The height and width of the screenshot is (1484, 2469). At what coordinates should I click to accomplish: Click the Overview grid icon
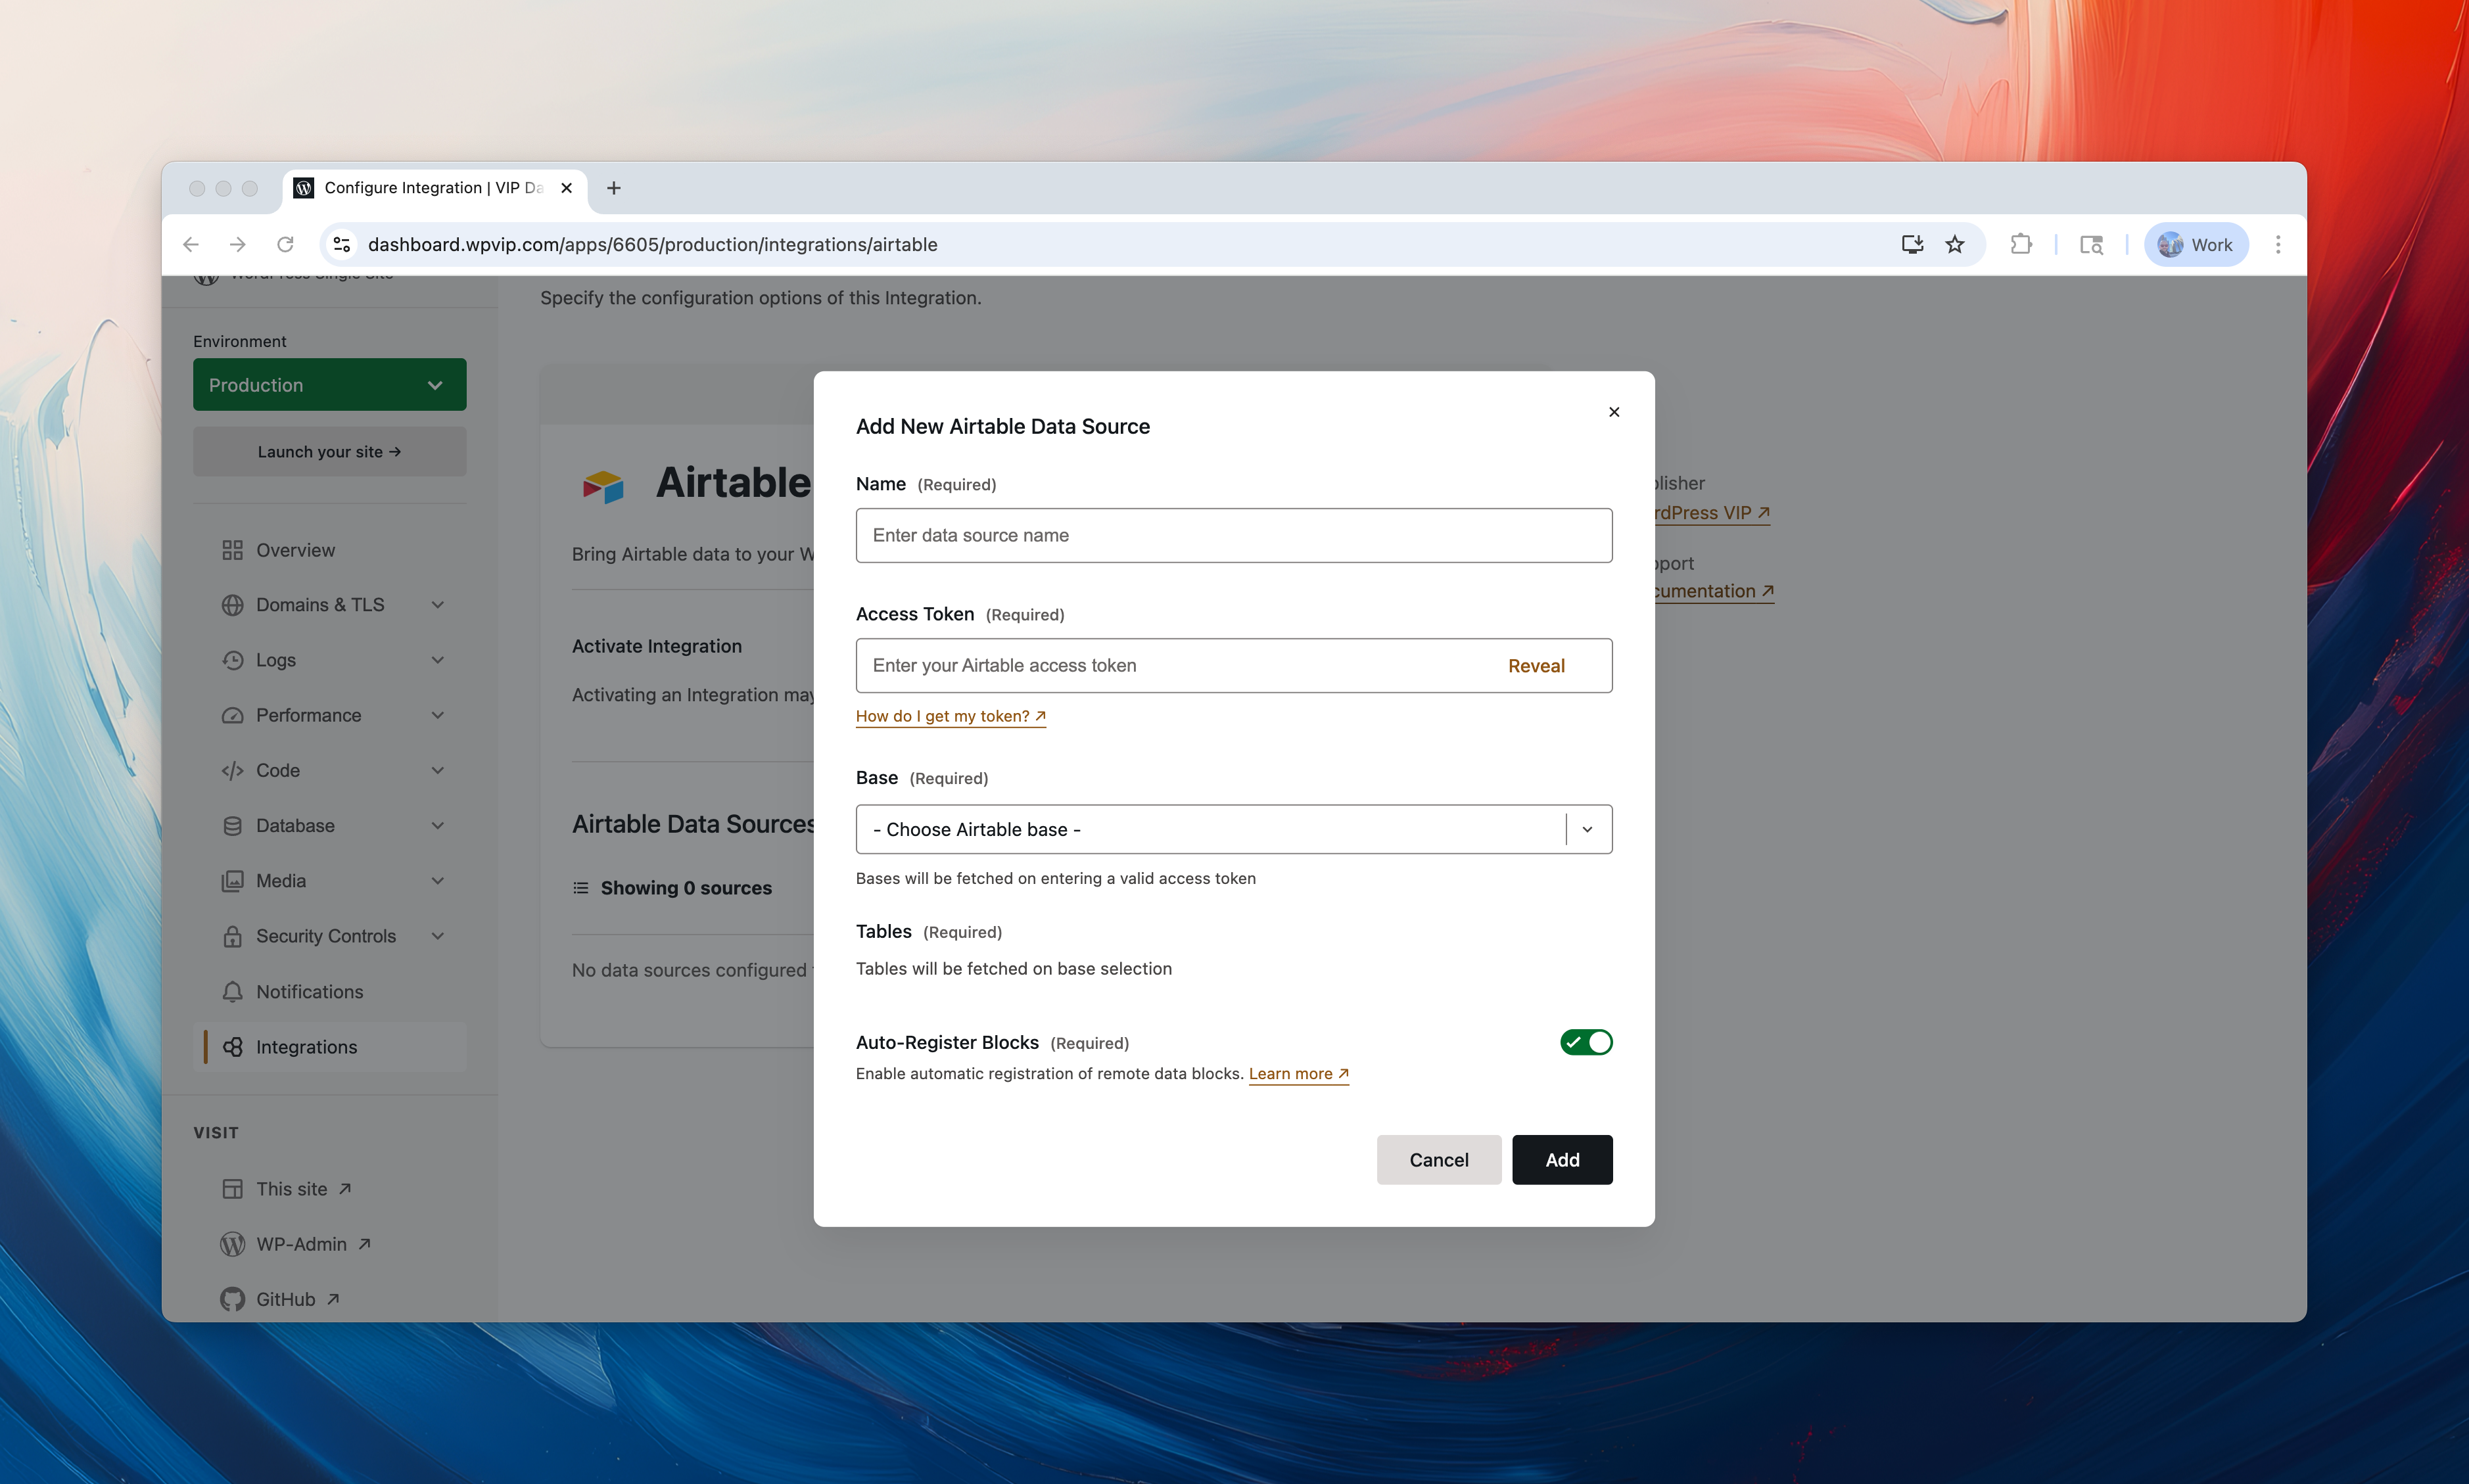232,550
